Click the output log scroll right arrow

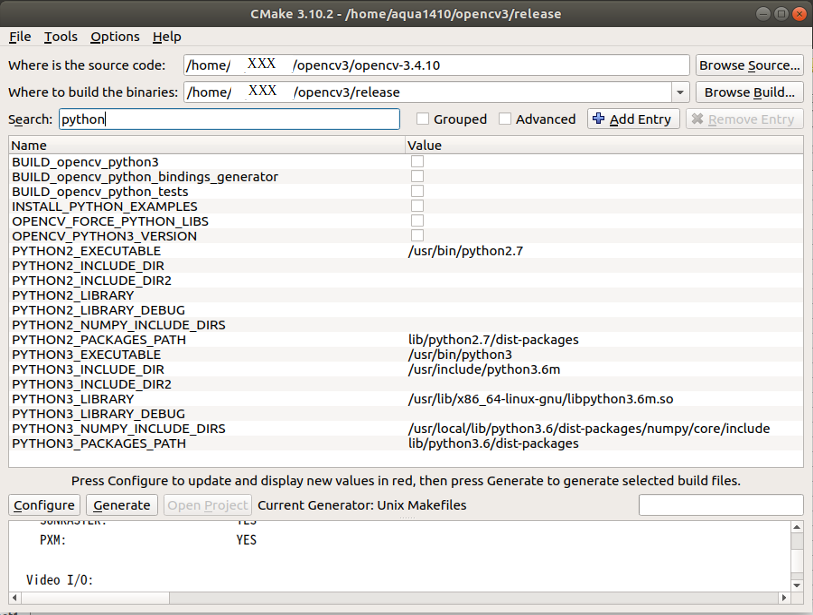(x=784, y=598)
